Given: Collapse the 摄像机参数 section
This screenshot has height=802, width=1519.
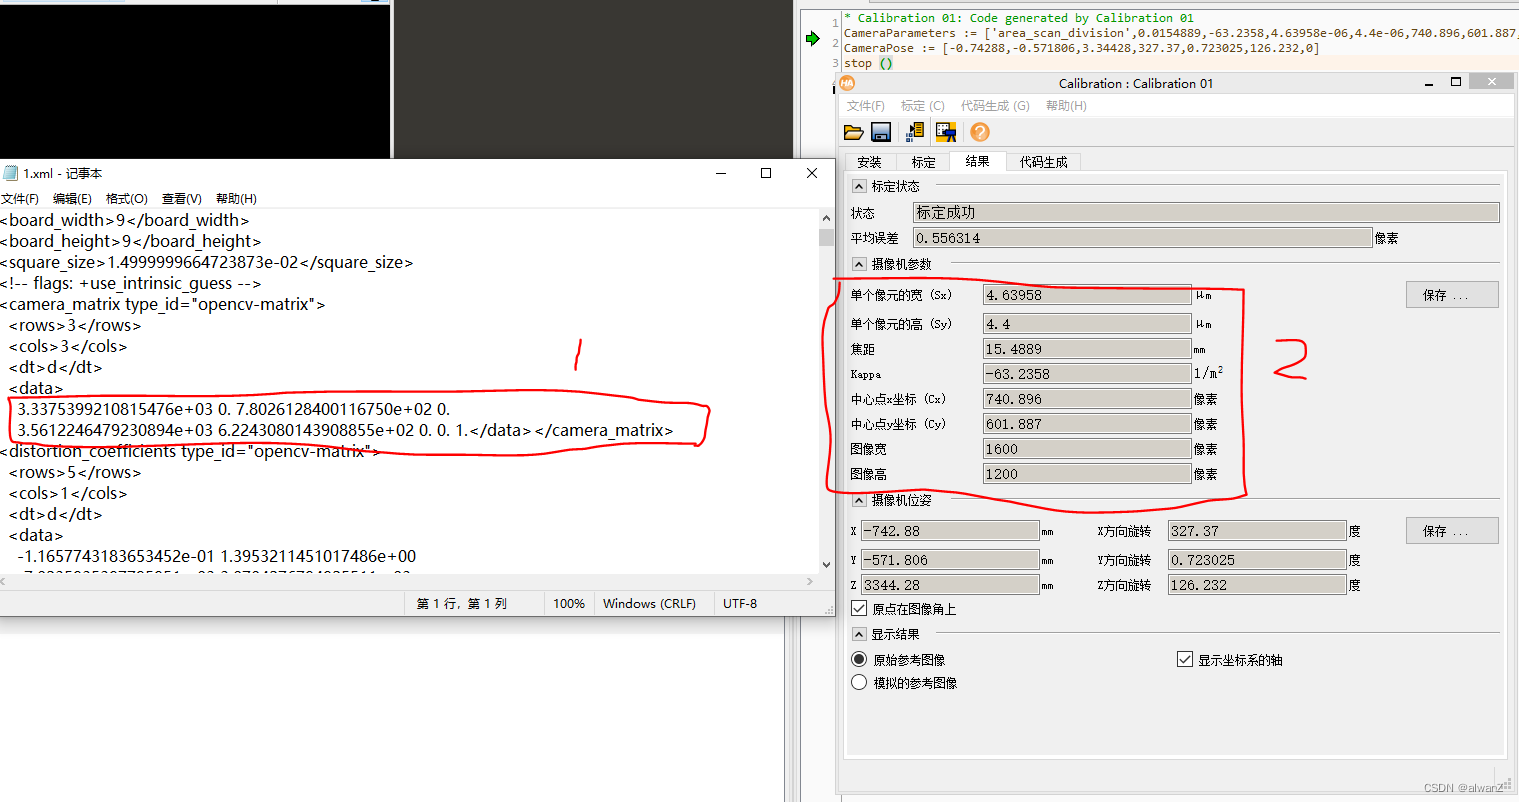Looking at the screenshot, I should point(858,263).
